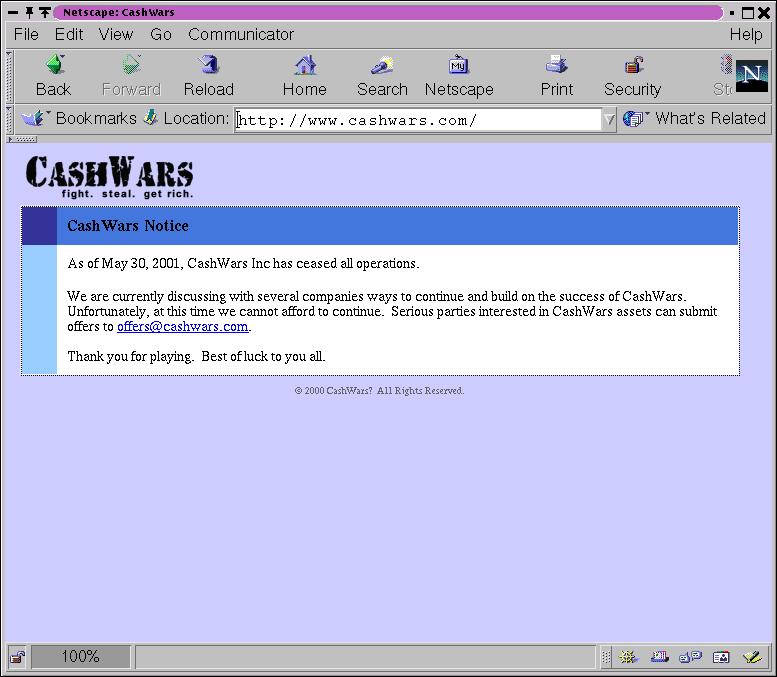This screenshot has height=677, width=777.
Task: Click the Stop traffic-light button
Action: (x=724, y=76)
